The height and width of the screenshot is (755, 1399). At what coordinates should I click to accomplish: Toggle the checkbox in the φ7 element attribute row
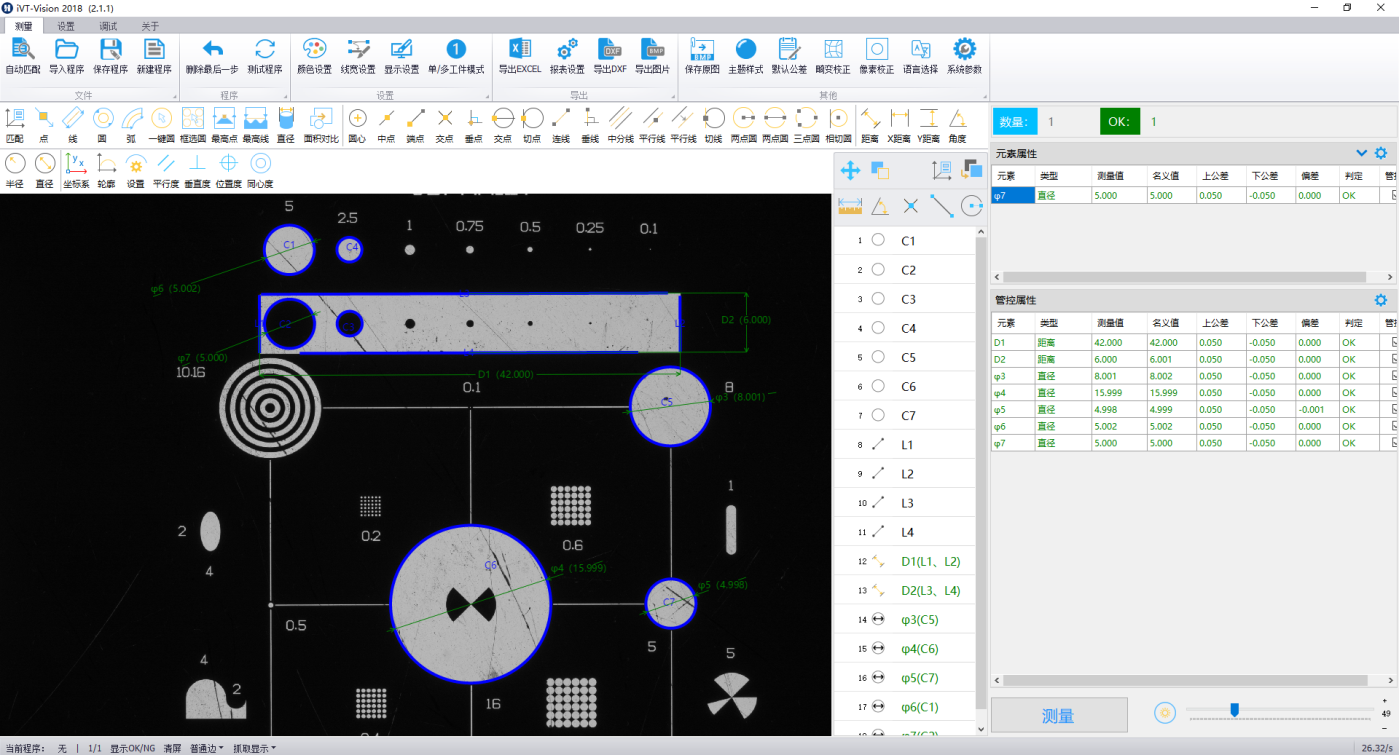[1393, 196]
